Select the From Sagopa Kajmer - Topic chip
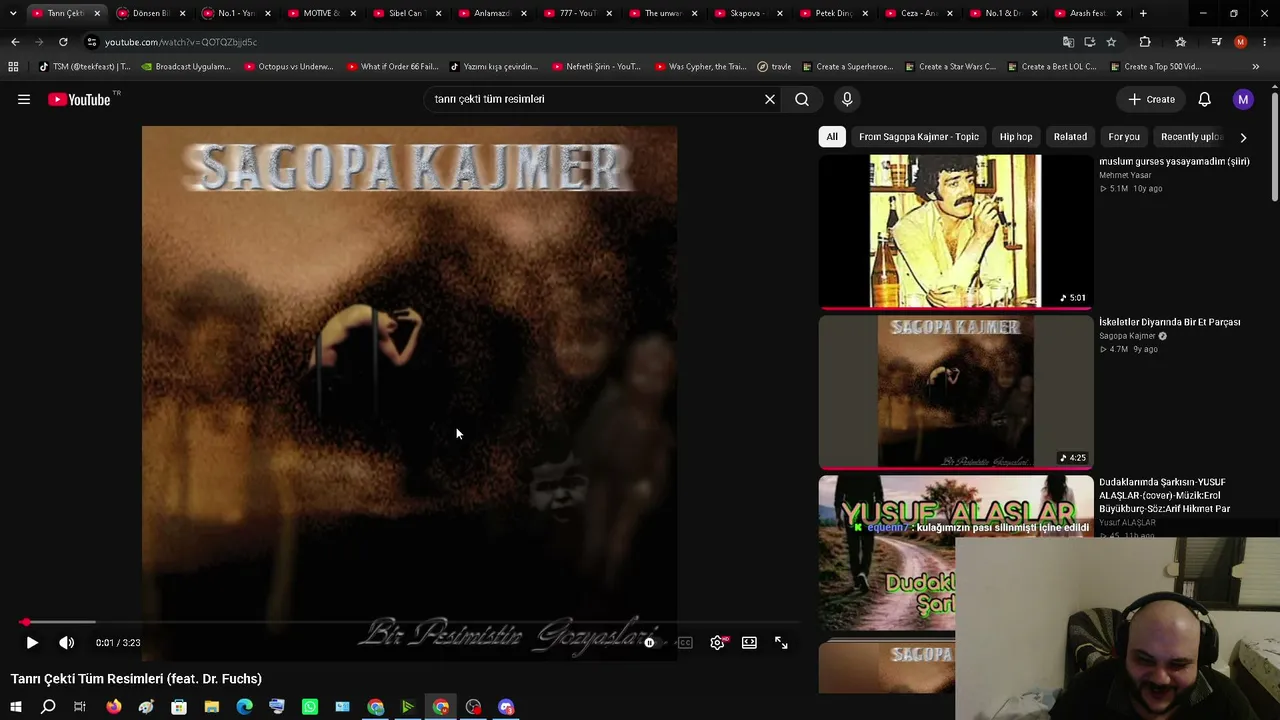The width and height of the screenshot is (1280, 720). click(x=919, y=137)
